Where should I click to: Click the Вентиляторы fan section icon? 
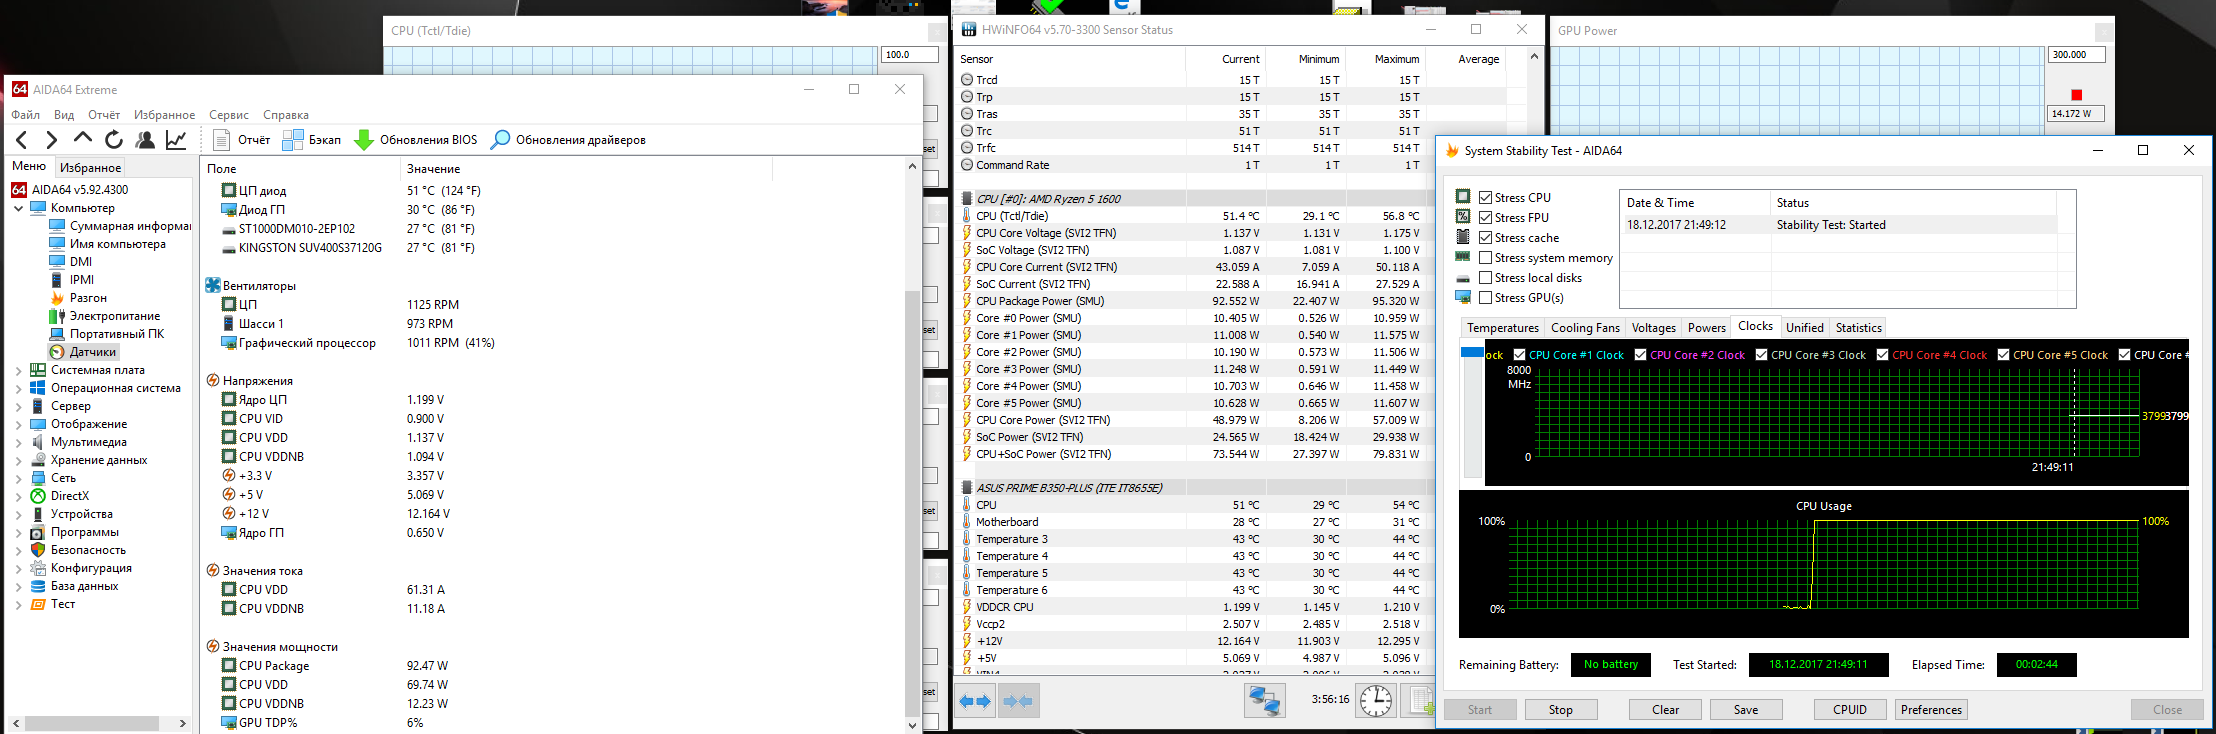tap(213, 285)
